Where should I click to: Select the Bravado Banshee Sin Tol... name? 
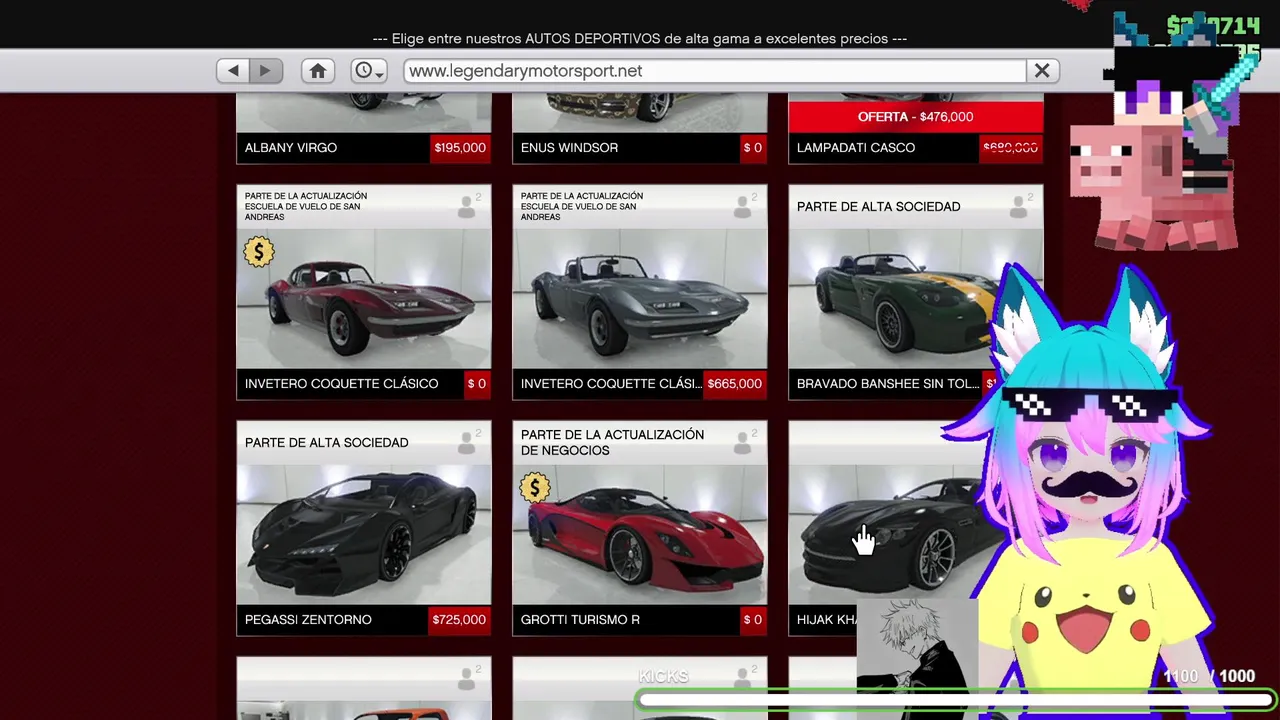[887, 384]
